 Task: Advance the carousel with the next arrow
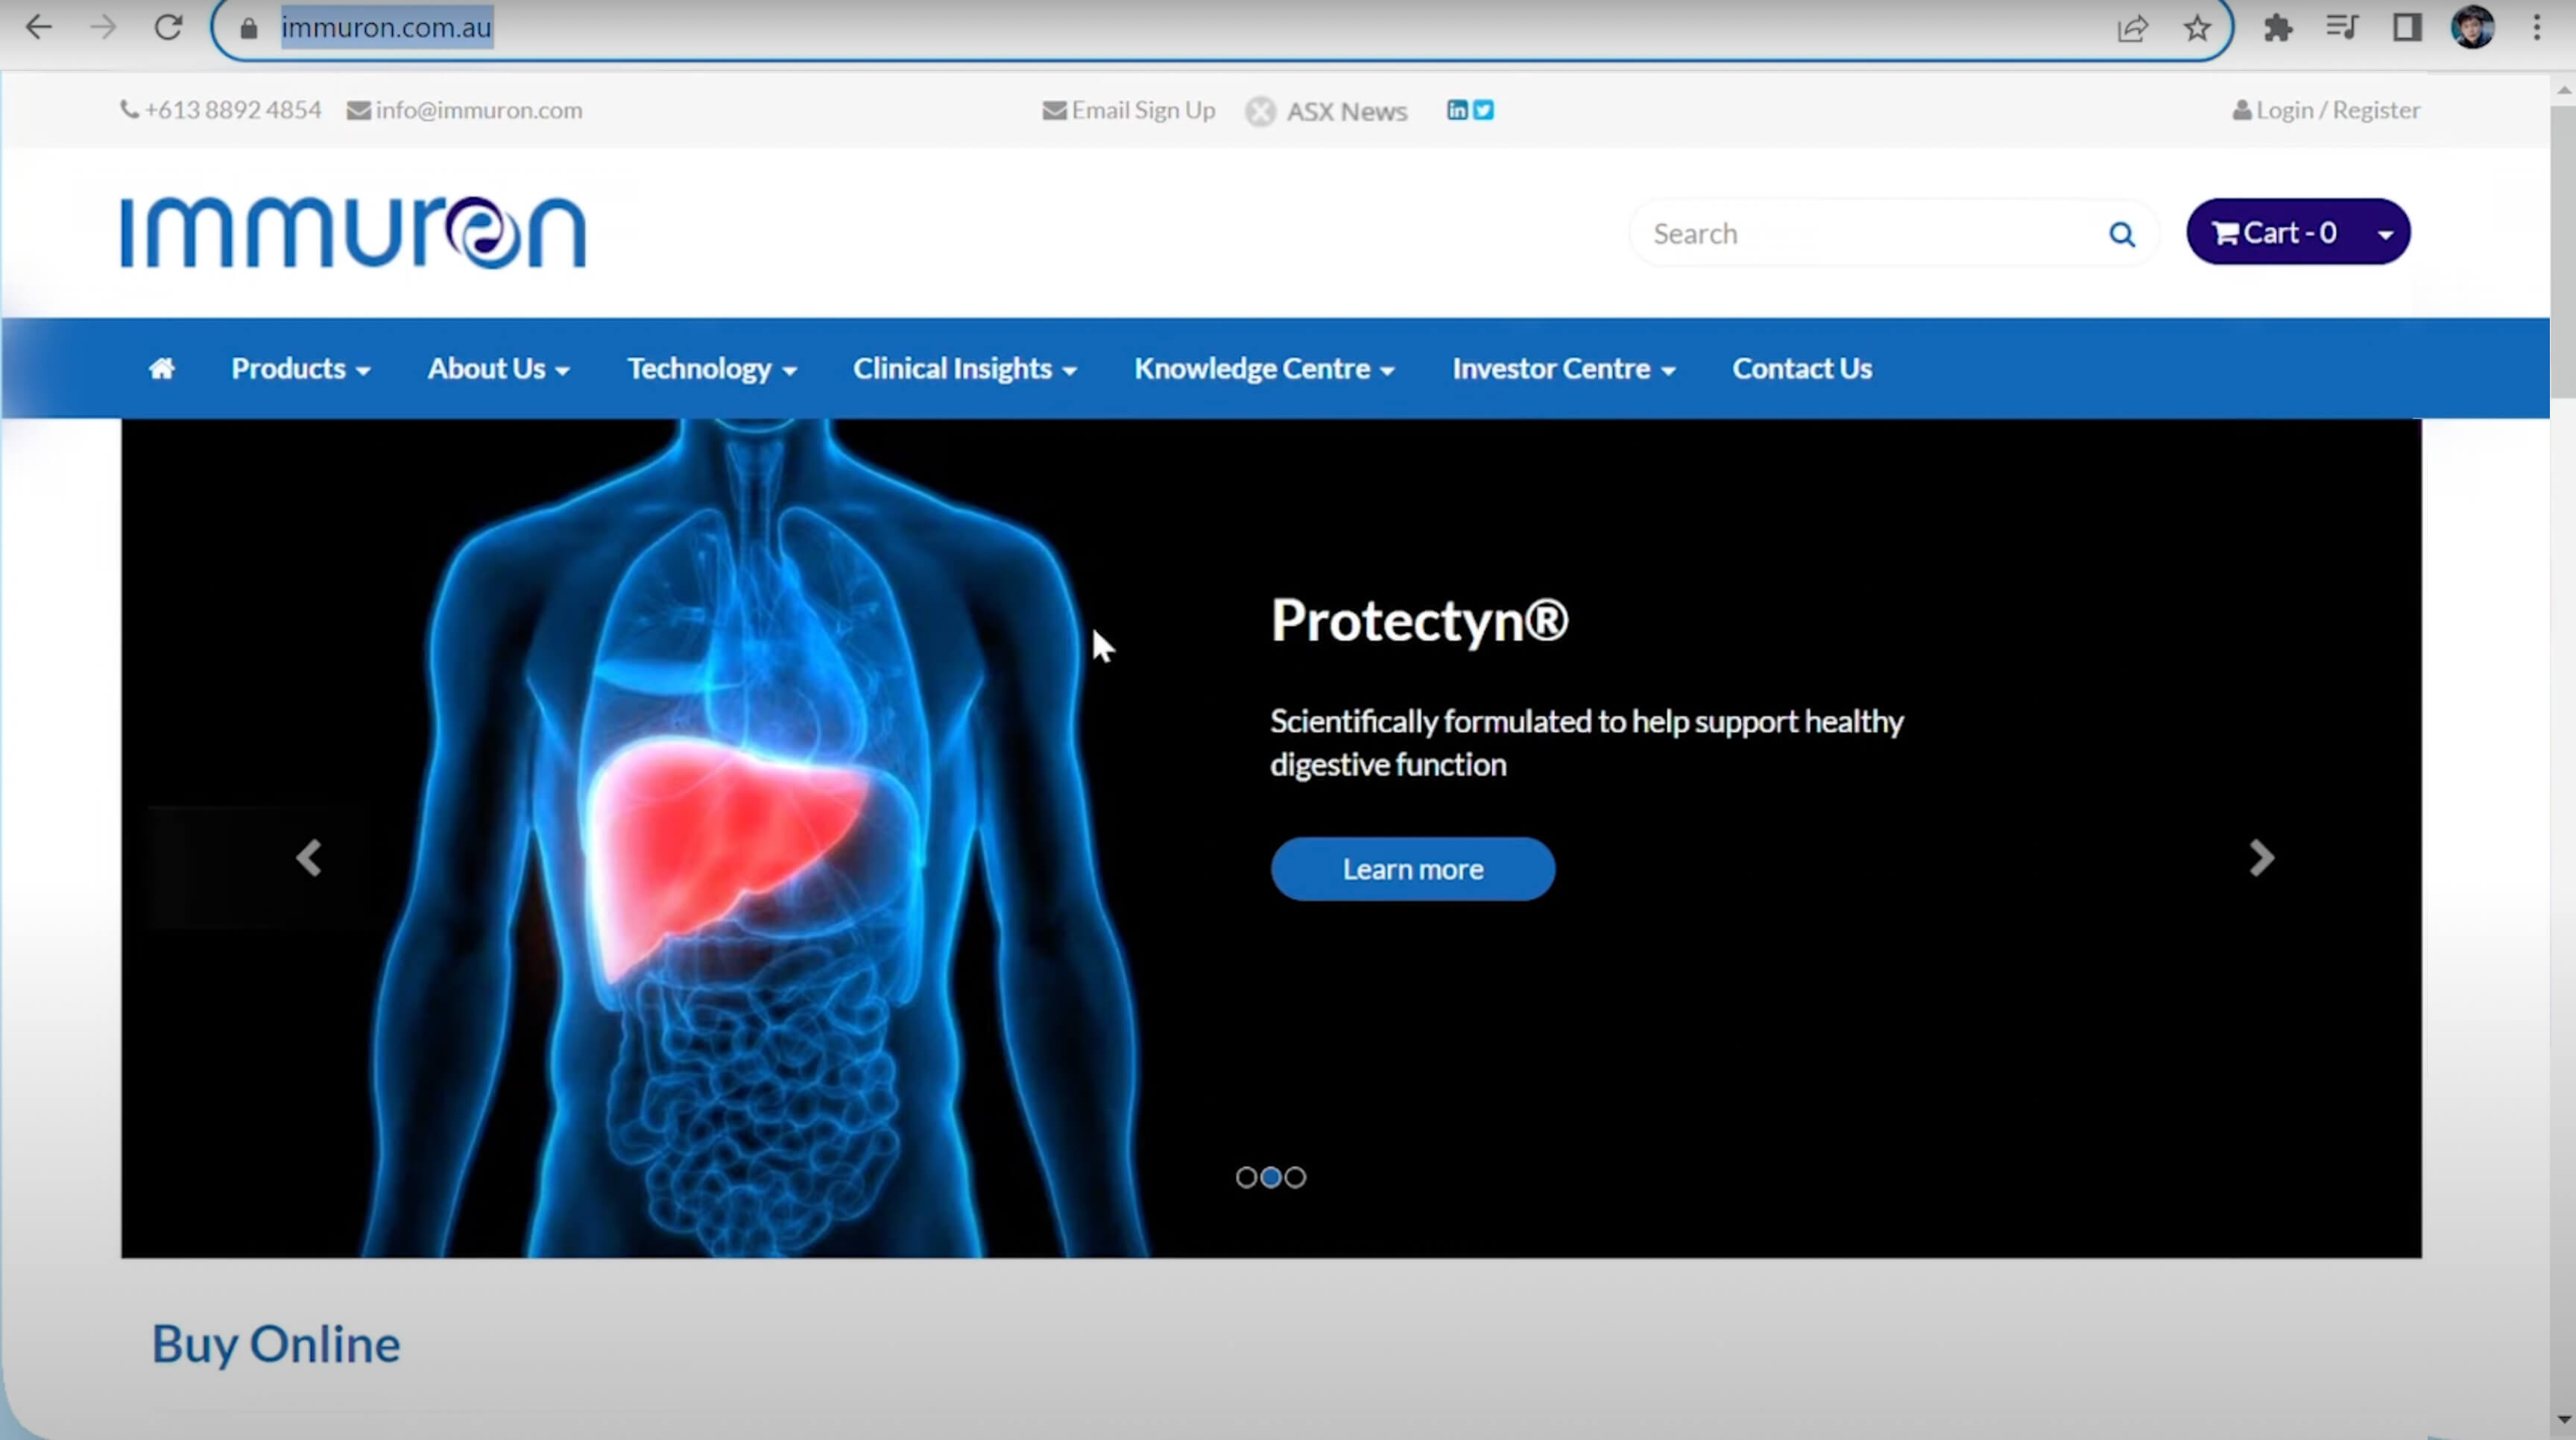pyautogui.click(x=2261, y=858)
